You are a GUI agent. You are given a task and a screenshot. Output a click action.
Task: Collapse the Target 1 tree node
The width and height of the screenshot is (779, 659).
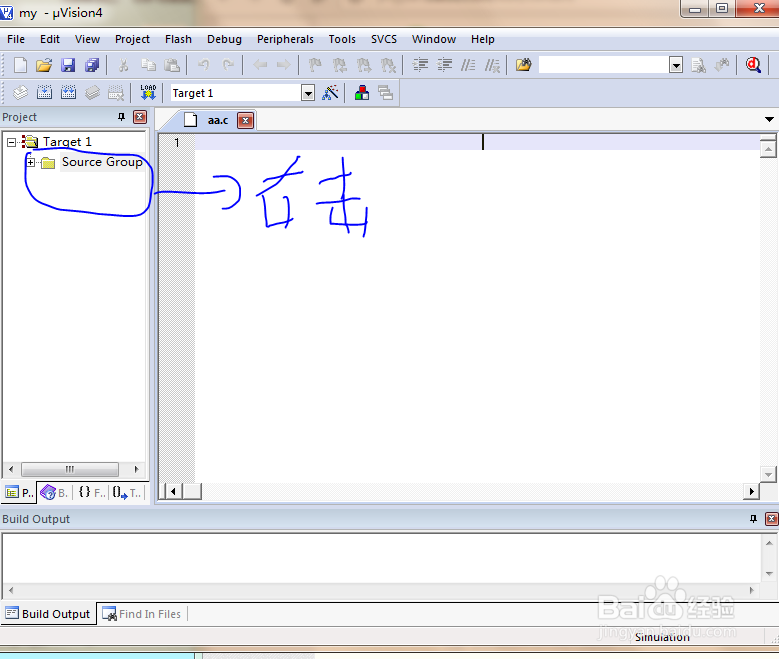[x=11, y=143]
